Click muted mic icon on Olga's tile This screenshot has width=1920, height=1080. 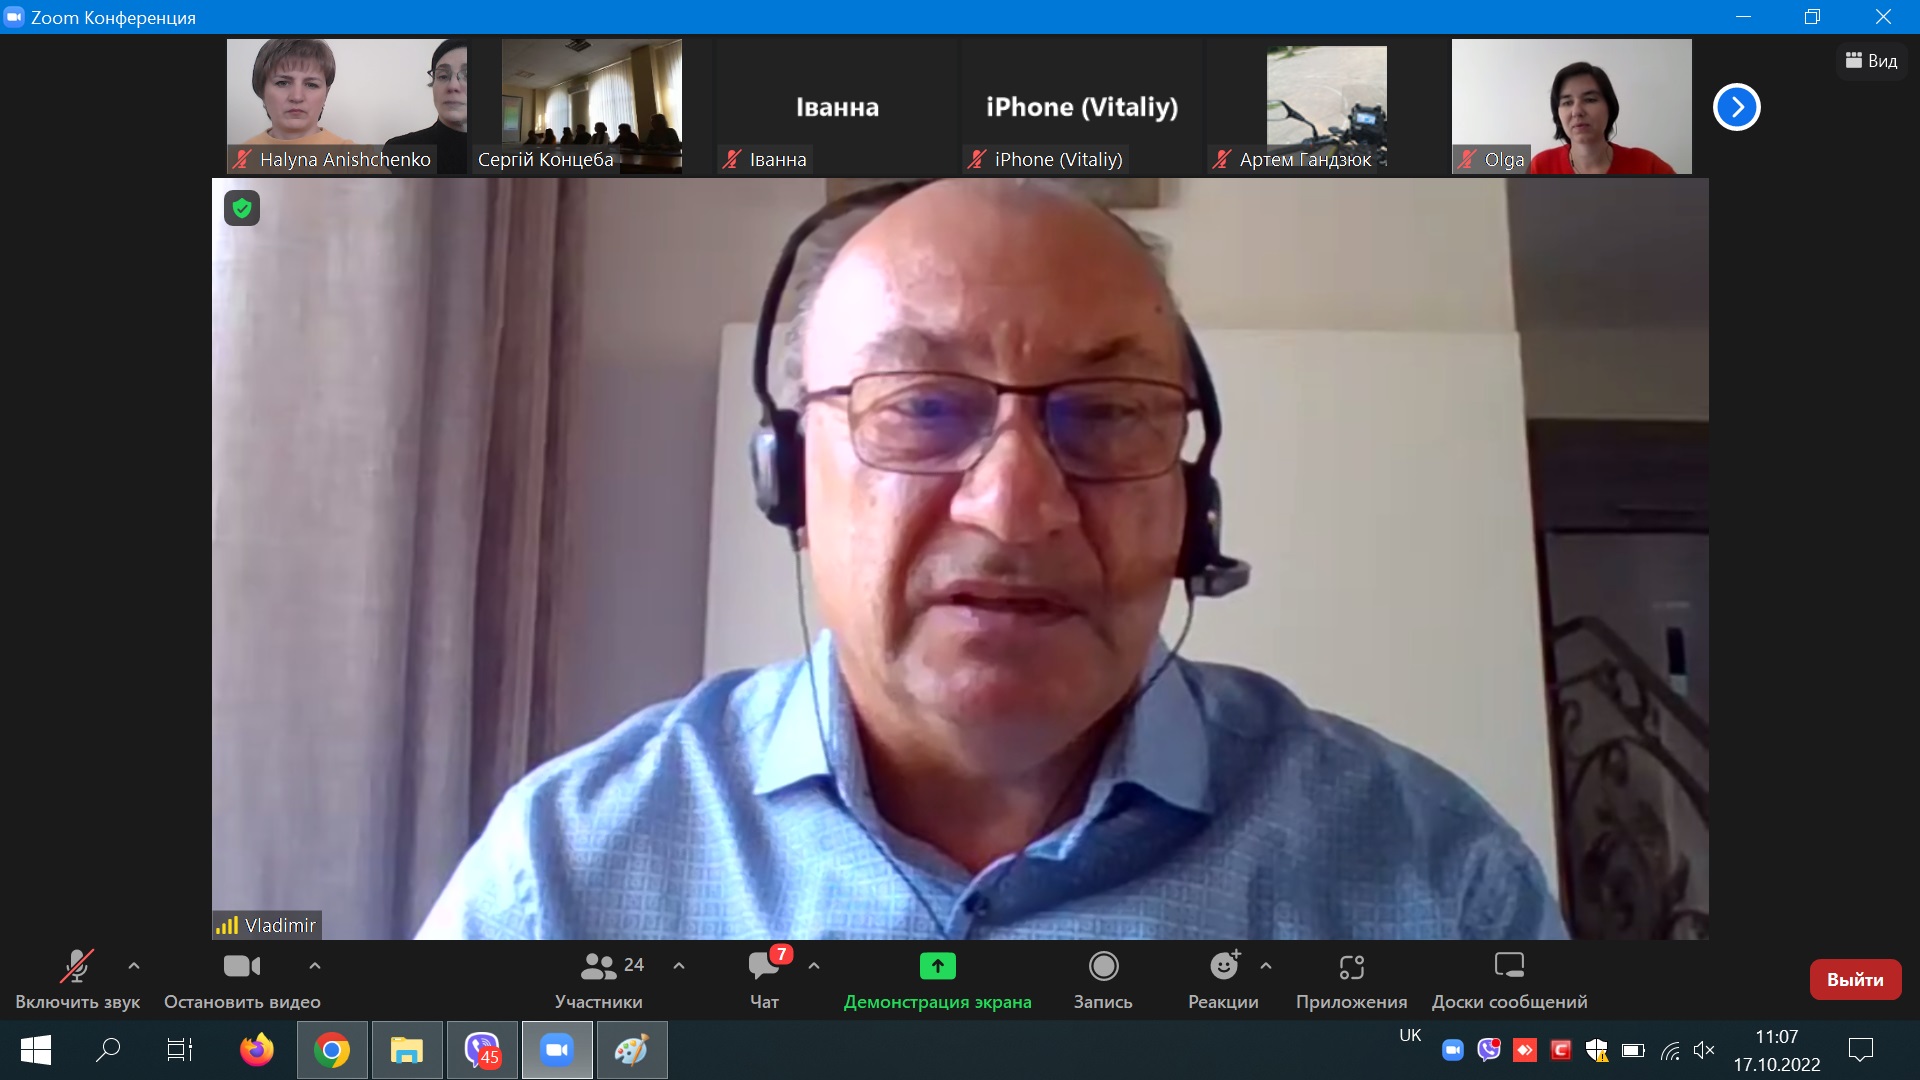[x=1467, y=159]
